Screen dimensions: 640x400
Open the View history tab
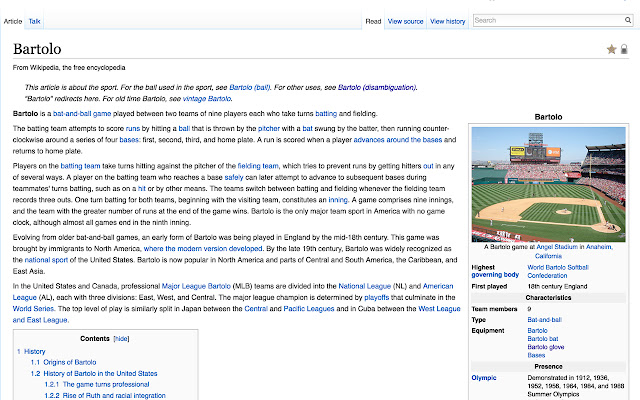[448, 21]
